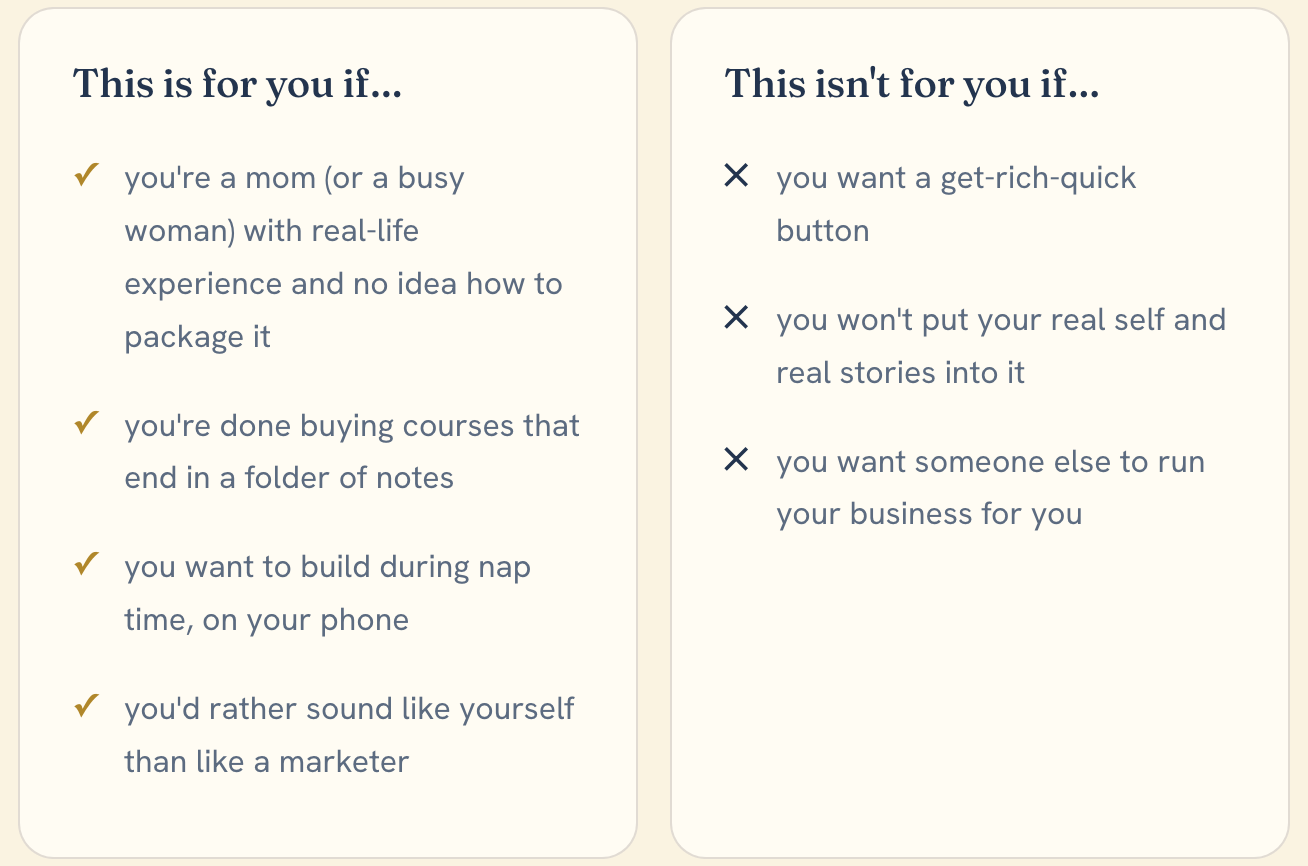
Task: Click the text "package it"
Action: click(198, 337)
